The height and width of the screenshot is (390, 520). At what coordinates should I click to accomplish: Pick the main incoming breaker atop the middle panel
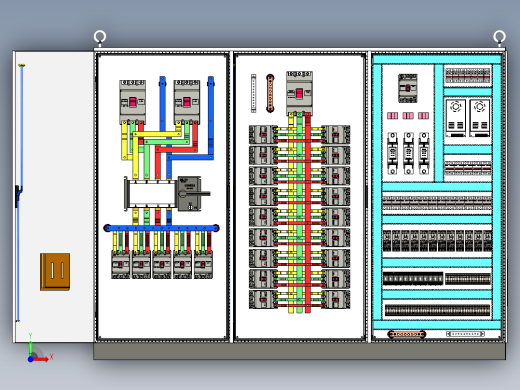(x=299, y=93)
